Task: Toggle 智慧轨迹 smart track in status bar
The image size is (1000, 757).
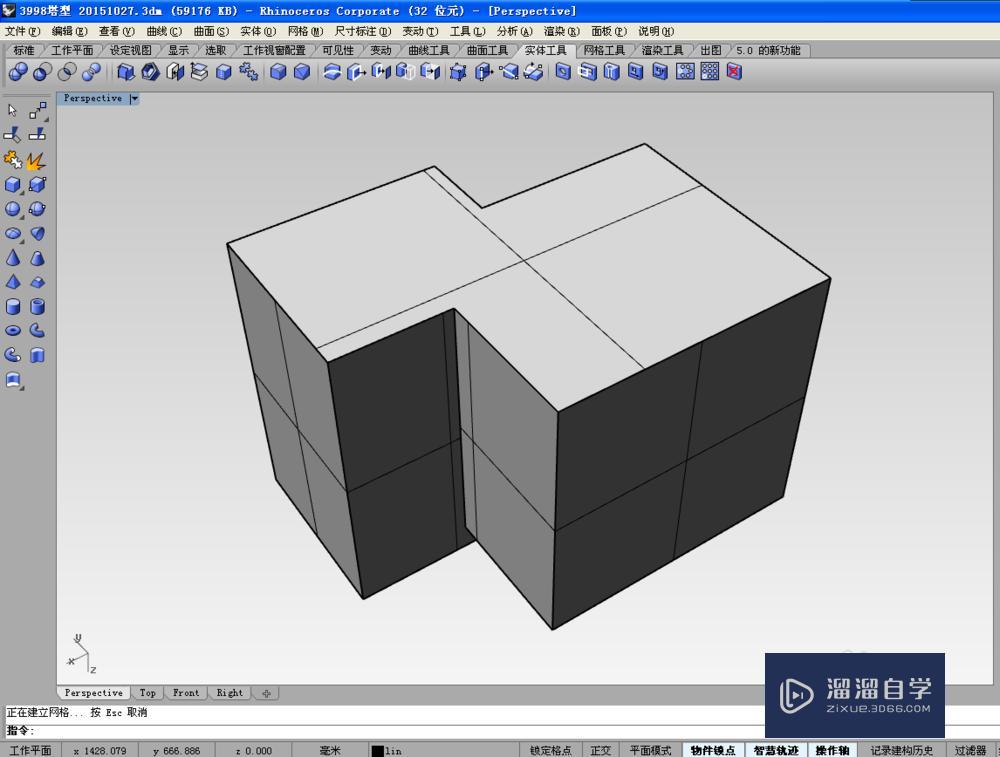Action: [776, 751]
